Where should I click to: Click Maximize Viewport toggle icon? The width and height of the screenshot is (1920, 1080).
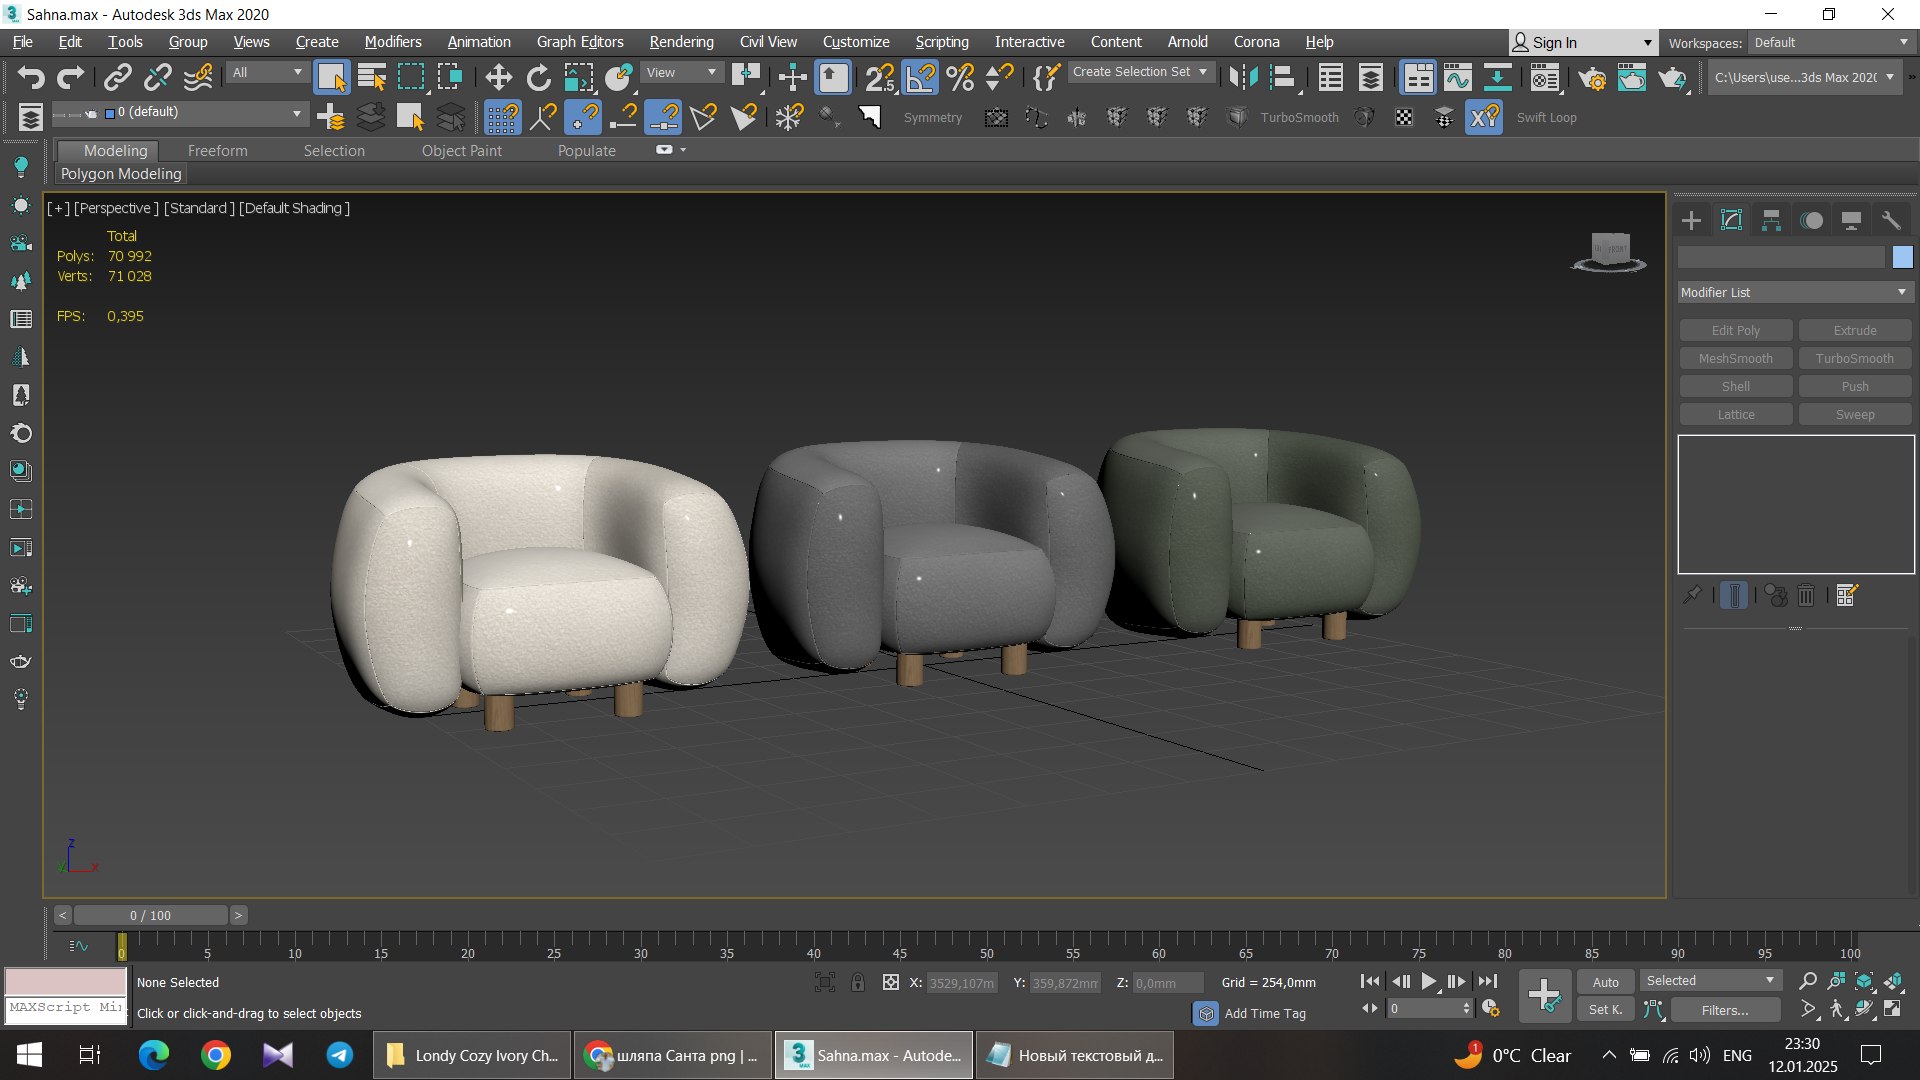click(x=1892, y=1009)
